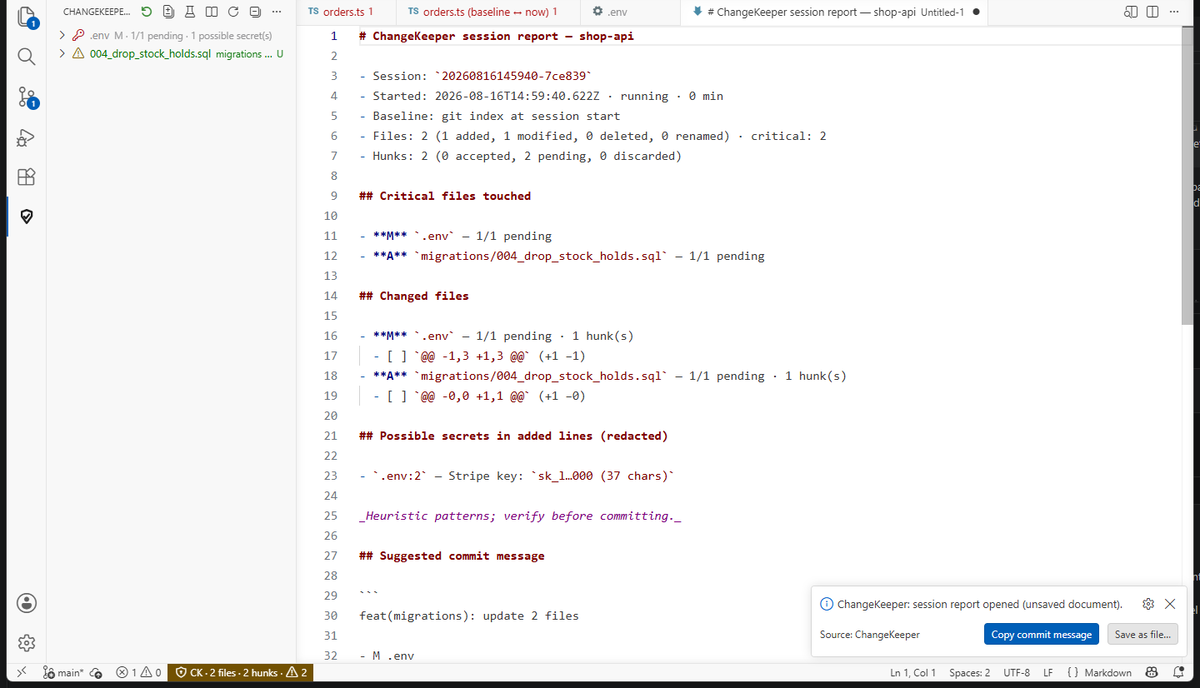Open the Run and Debug view

27,138
